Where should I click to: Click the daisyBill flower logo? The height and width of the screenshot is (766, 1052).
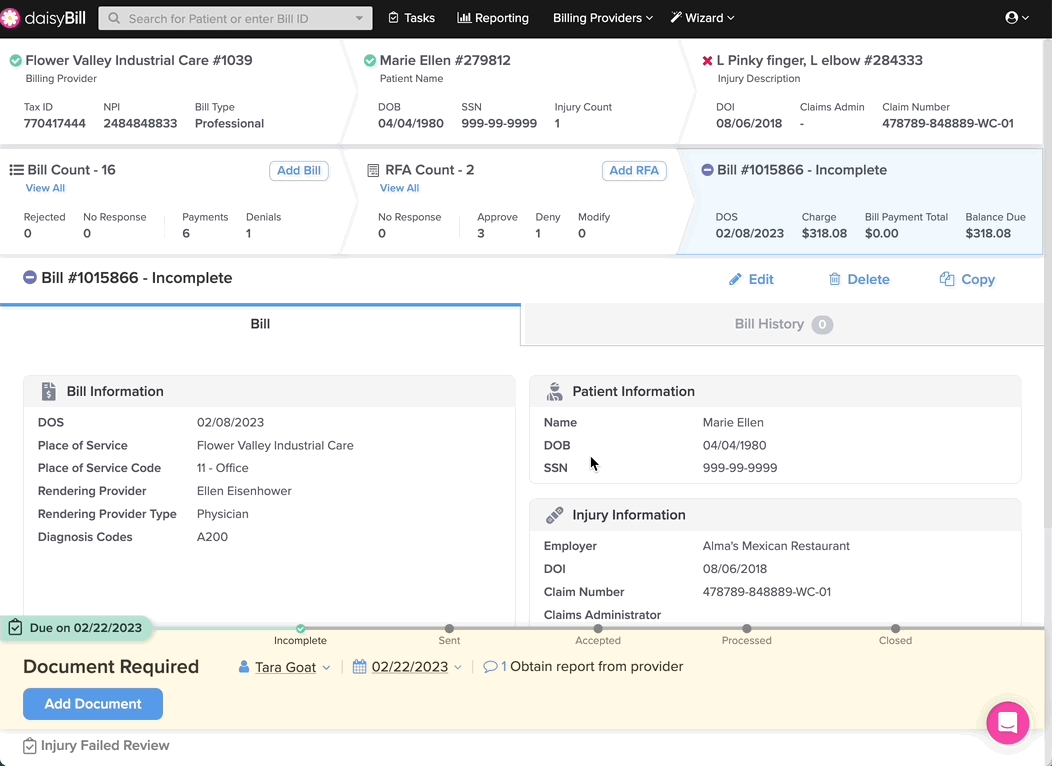coord(9,18)
